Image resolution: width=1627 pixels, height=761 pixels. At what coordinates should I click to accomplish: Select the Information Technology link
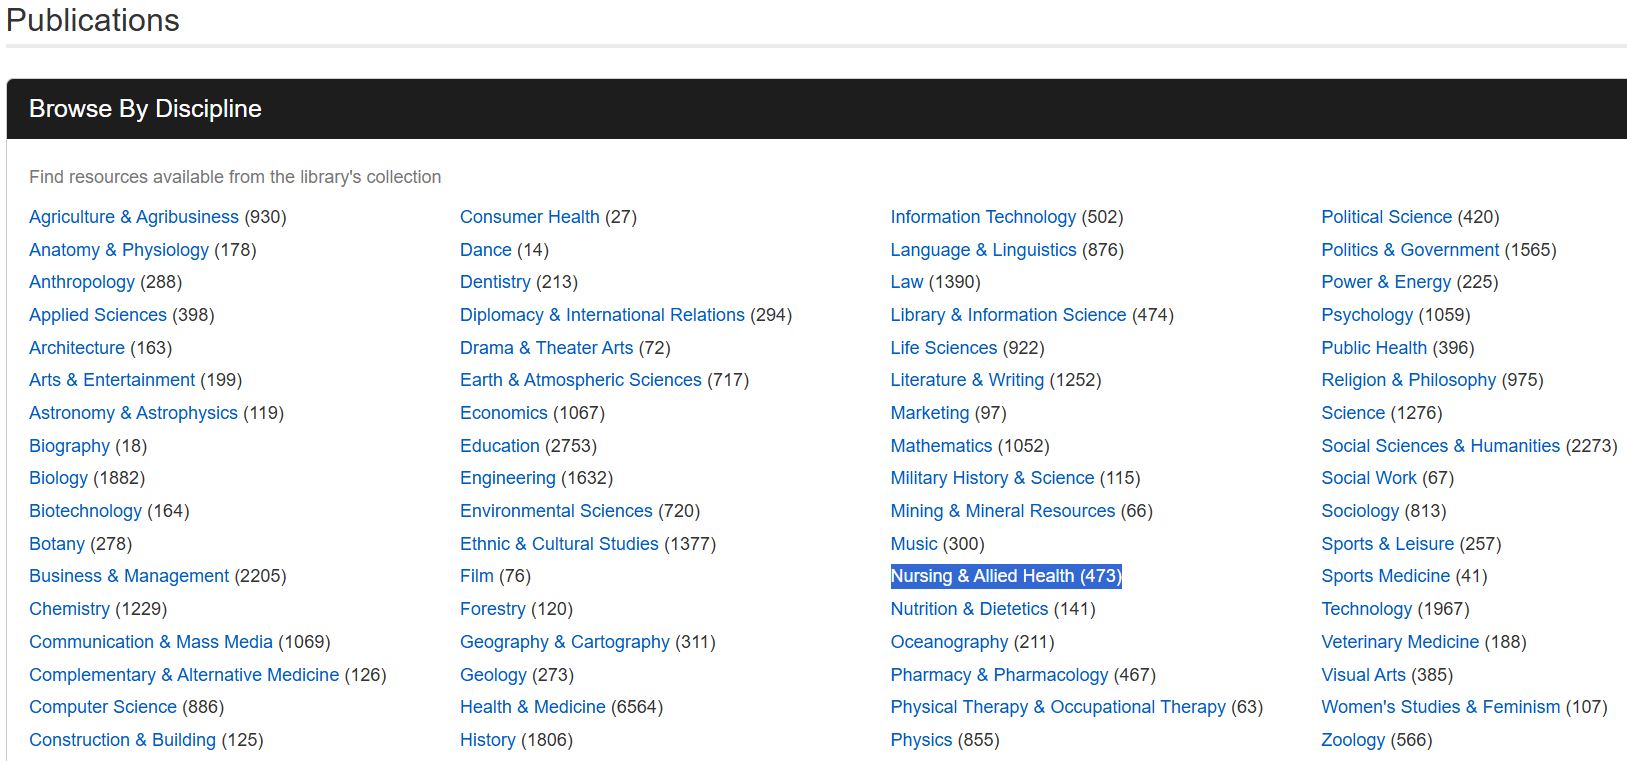pyautogui.click(x=982, y=217)
